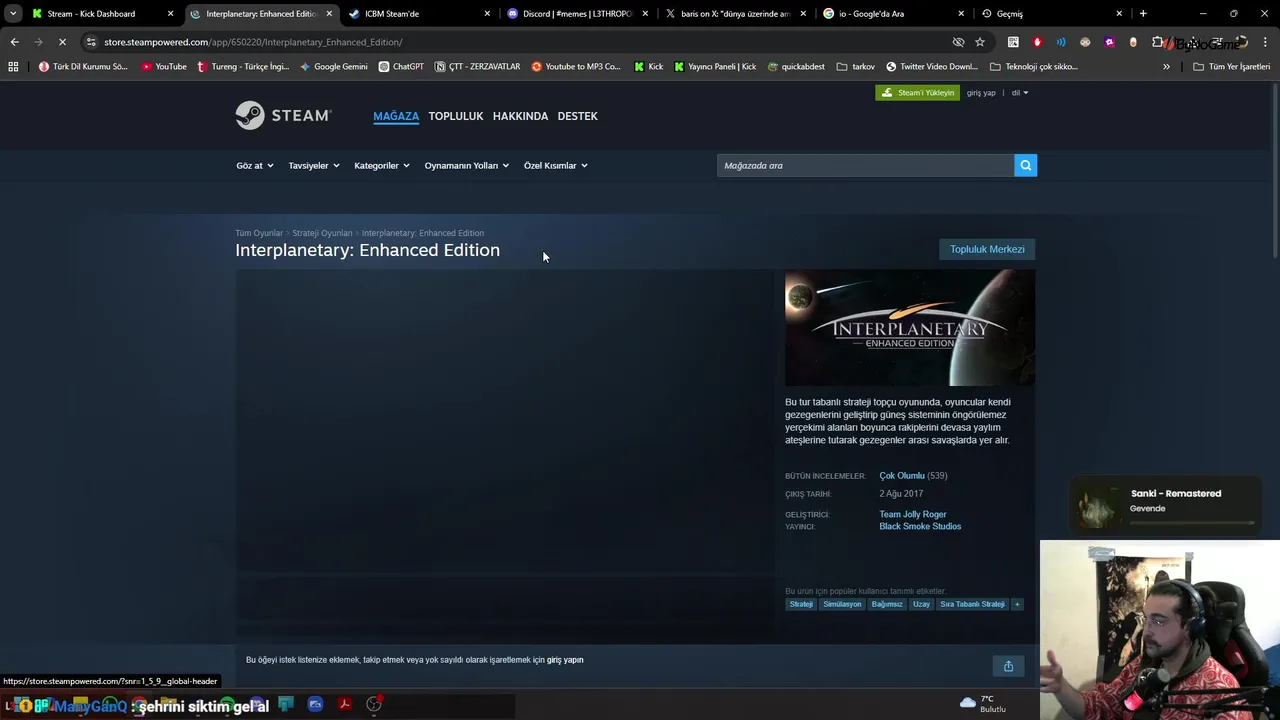Open Adobe Acrobat in the taskbar
The image size is (1280, 720).
pyautogui.click(x=344, y=704)
